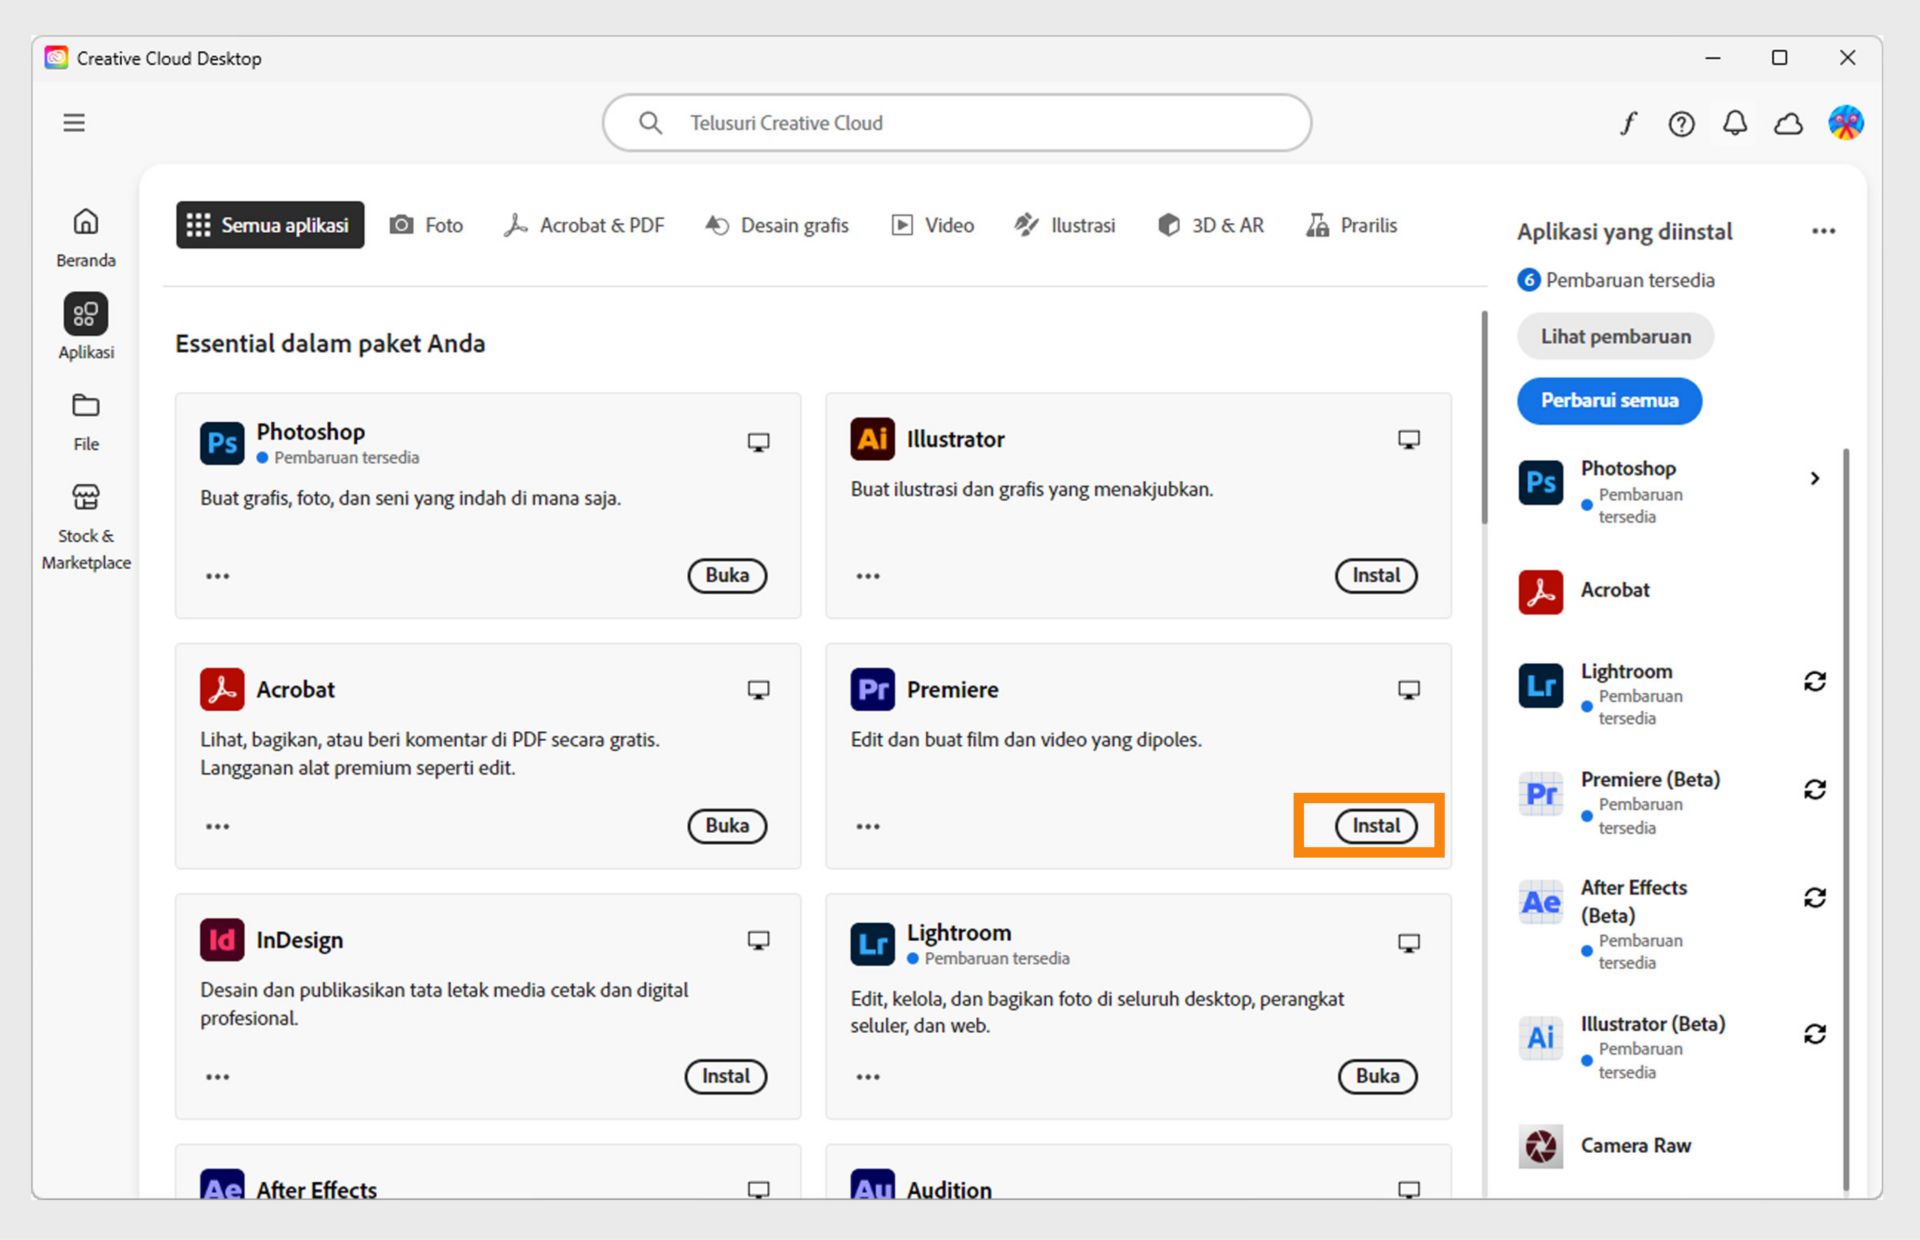Update Illustrator (Beta) via refresh icon
Viewport: 1920px width, 1240px height.
tap(1815, 1034)
